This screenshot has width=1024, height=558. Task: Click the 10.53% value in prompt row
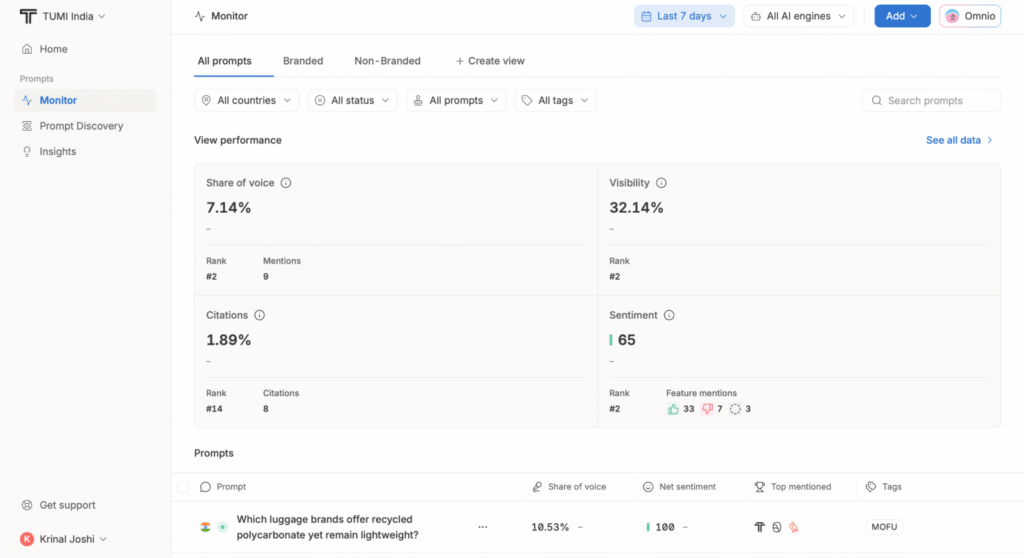[x=550, y=527]
